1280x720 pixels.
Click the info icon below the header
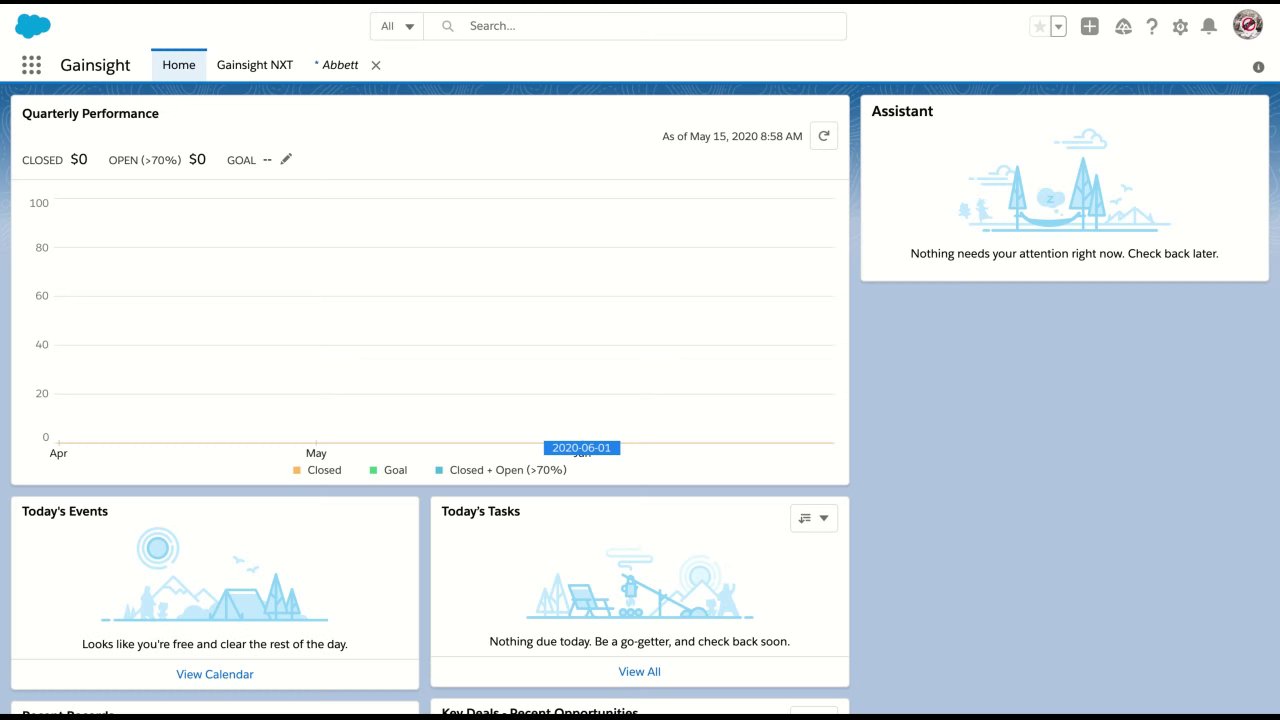pyautogui.click(x=1258, y=67)
